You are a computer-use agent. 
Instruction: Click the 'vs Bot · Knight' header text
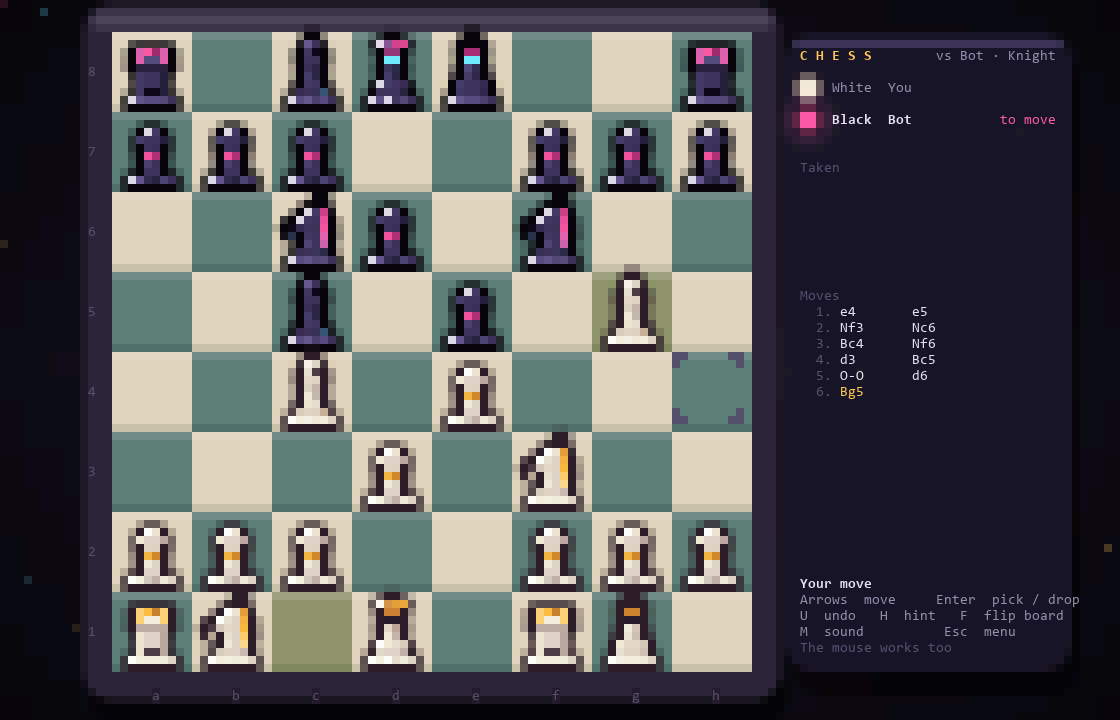(996, 56)
